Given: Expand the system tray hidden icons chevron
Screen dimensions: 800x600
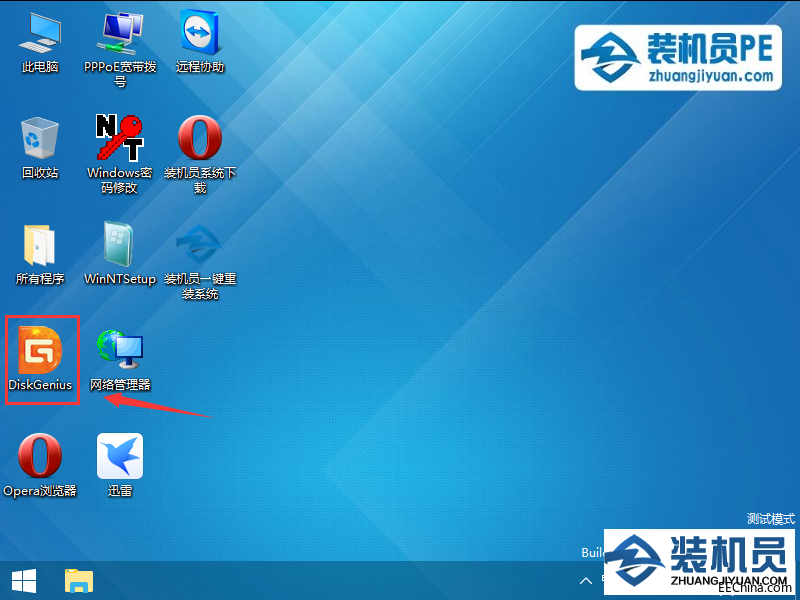Looking at the screenshot, I should pos(586,581).
